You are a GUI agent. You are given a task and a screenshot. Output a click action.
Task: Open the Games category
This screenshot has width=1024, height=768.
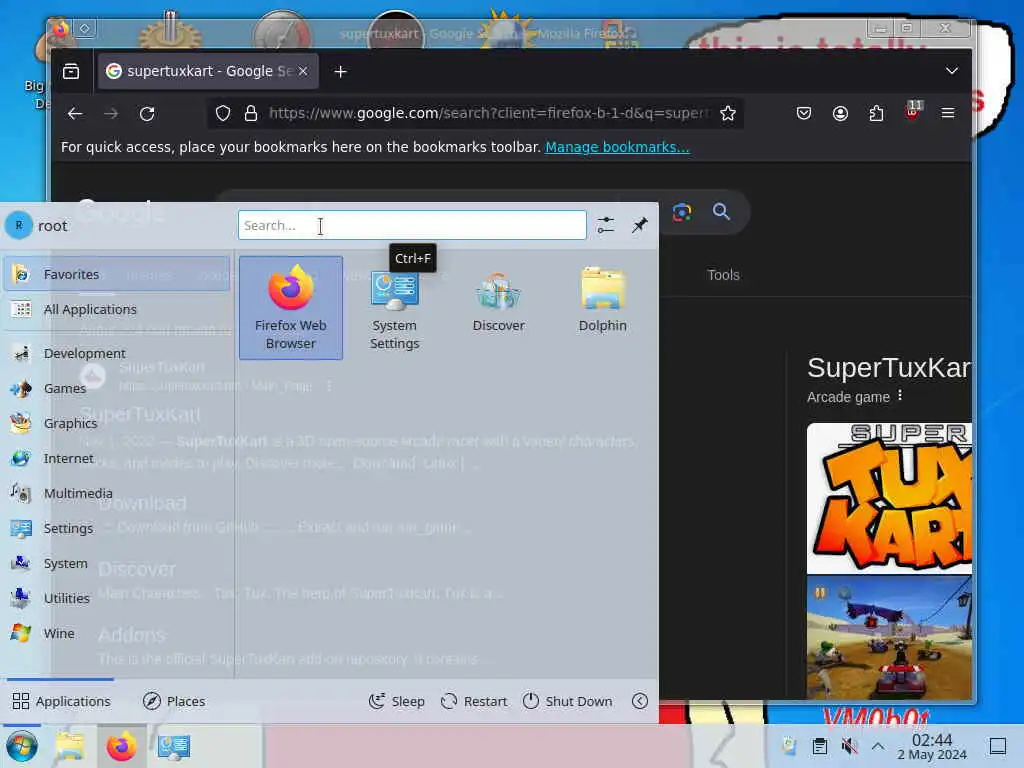pos(117,389)
